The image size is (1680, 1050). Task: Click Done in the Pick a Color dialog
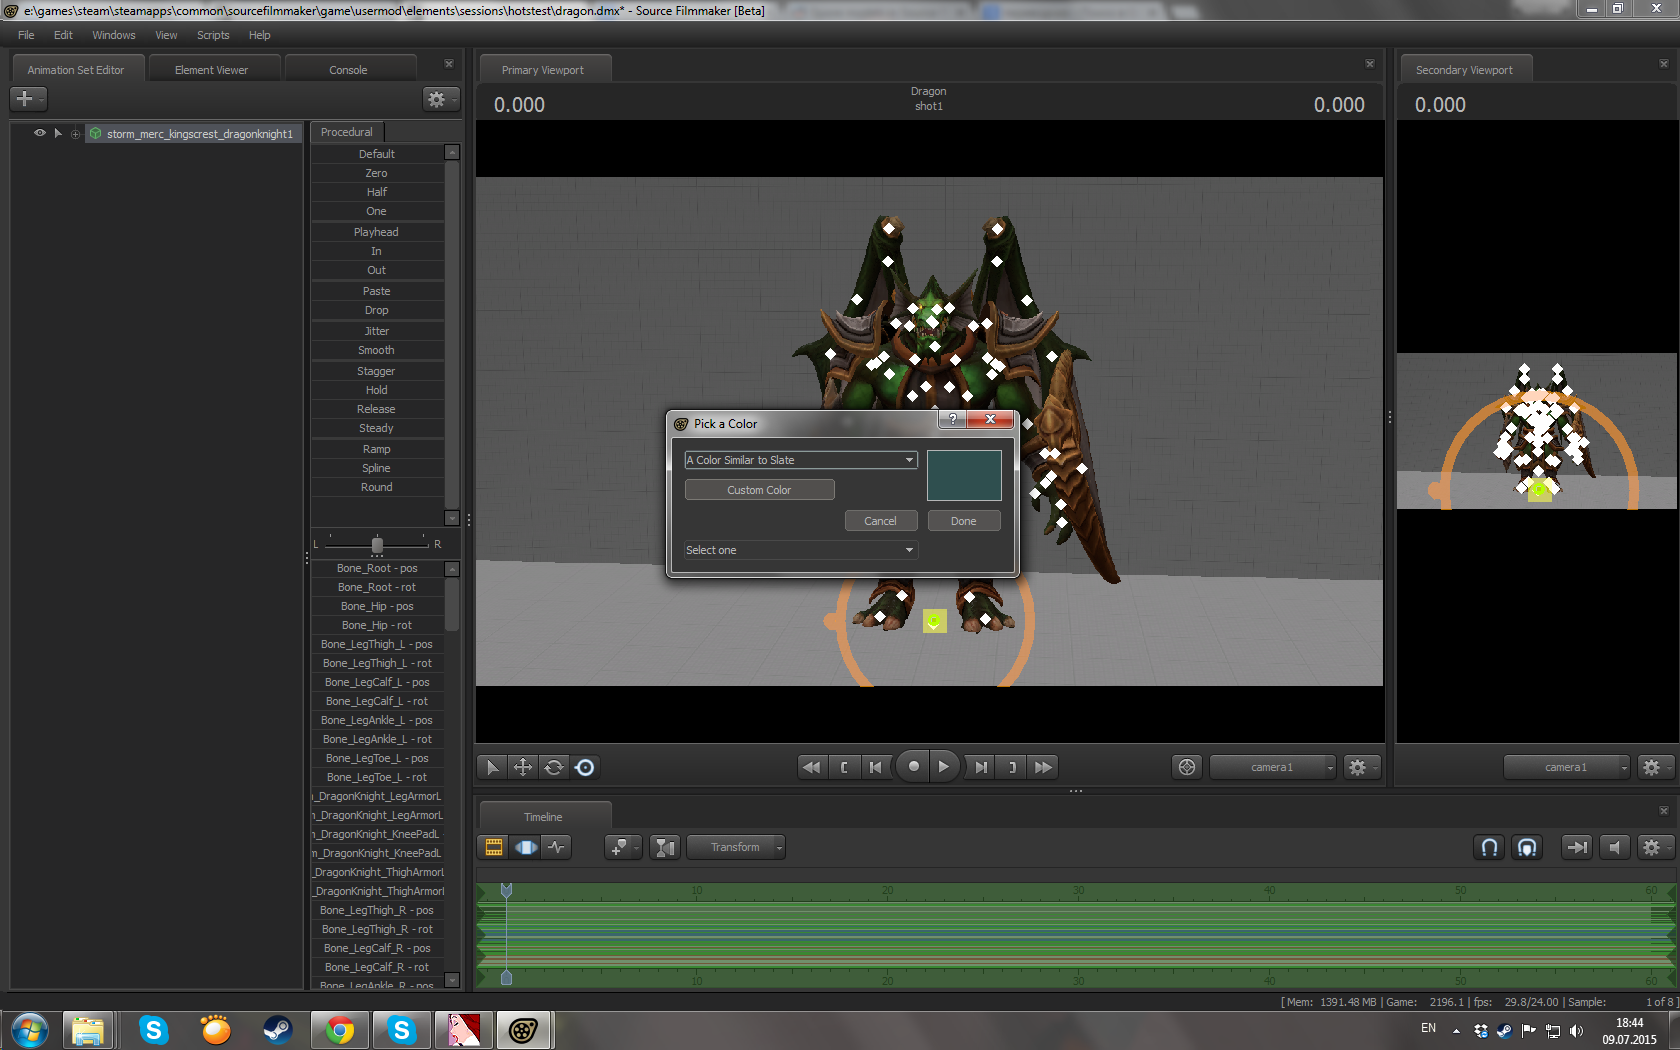(963, 521)
